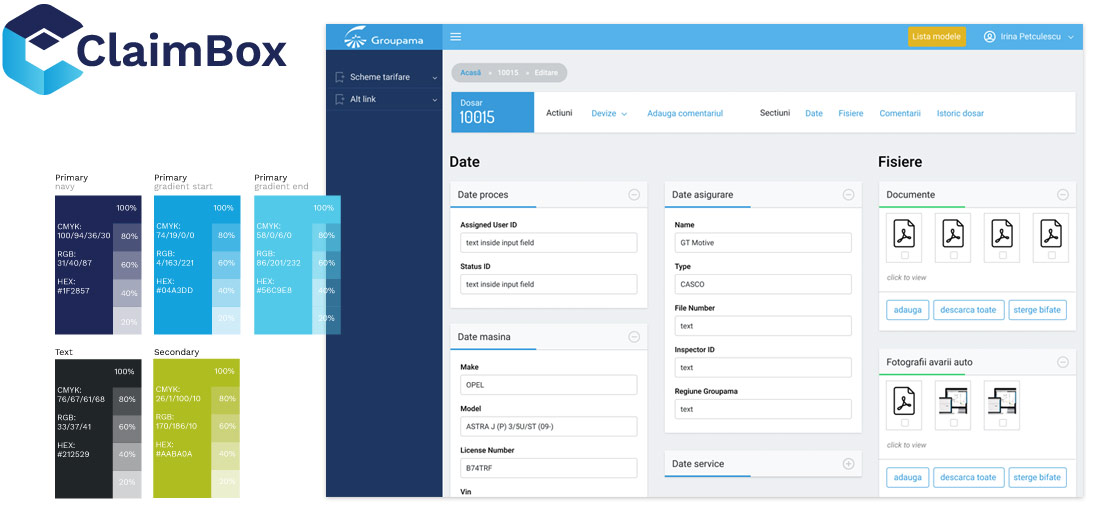1094x523 pixels.
Task: Tick checkbox under second Documente PDF
Action: click(x=954, y=255)
